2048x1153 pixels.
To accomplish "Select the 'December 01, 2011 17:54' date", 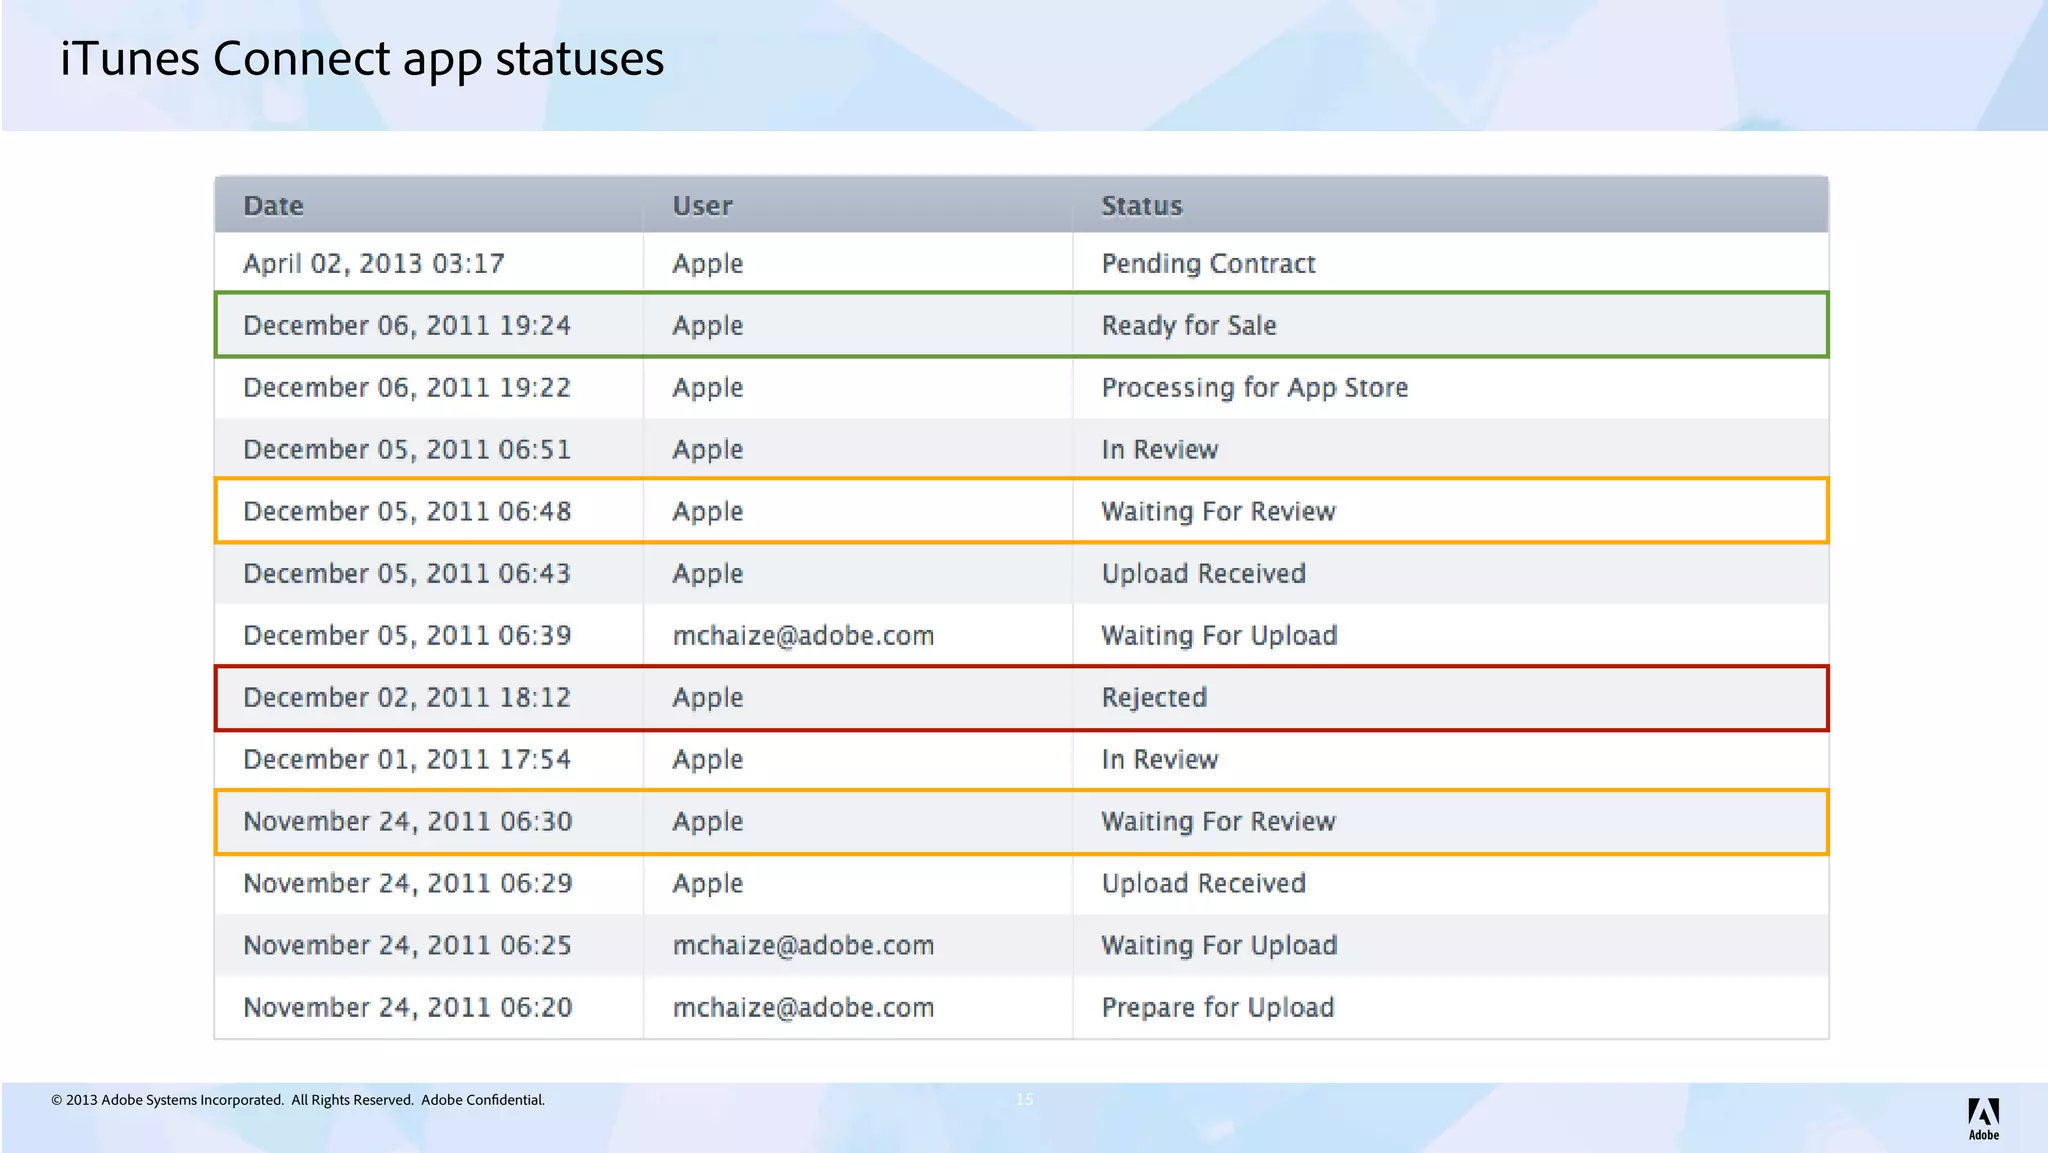I will click(x=407, y=760).
